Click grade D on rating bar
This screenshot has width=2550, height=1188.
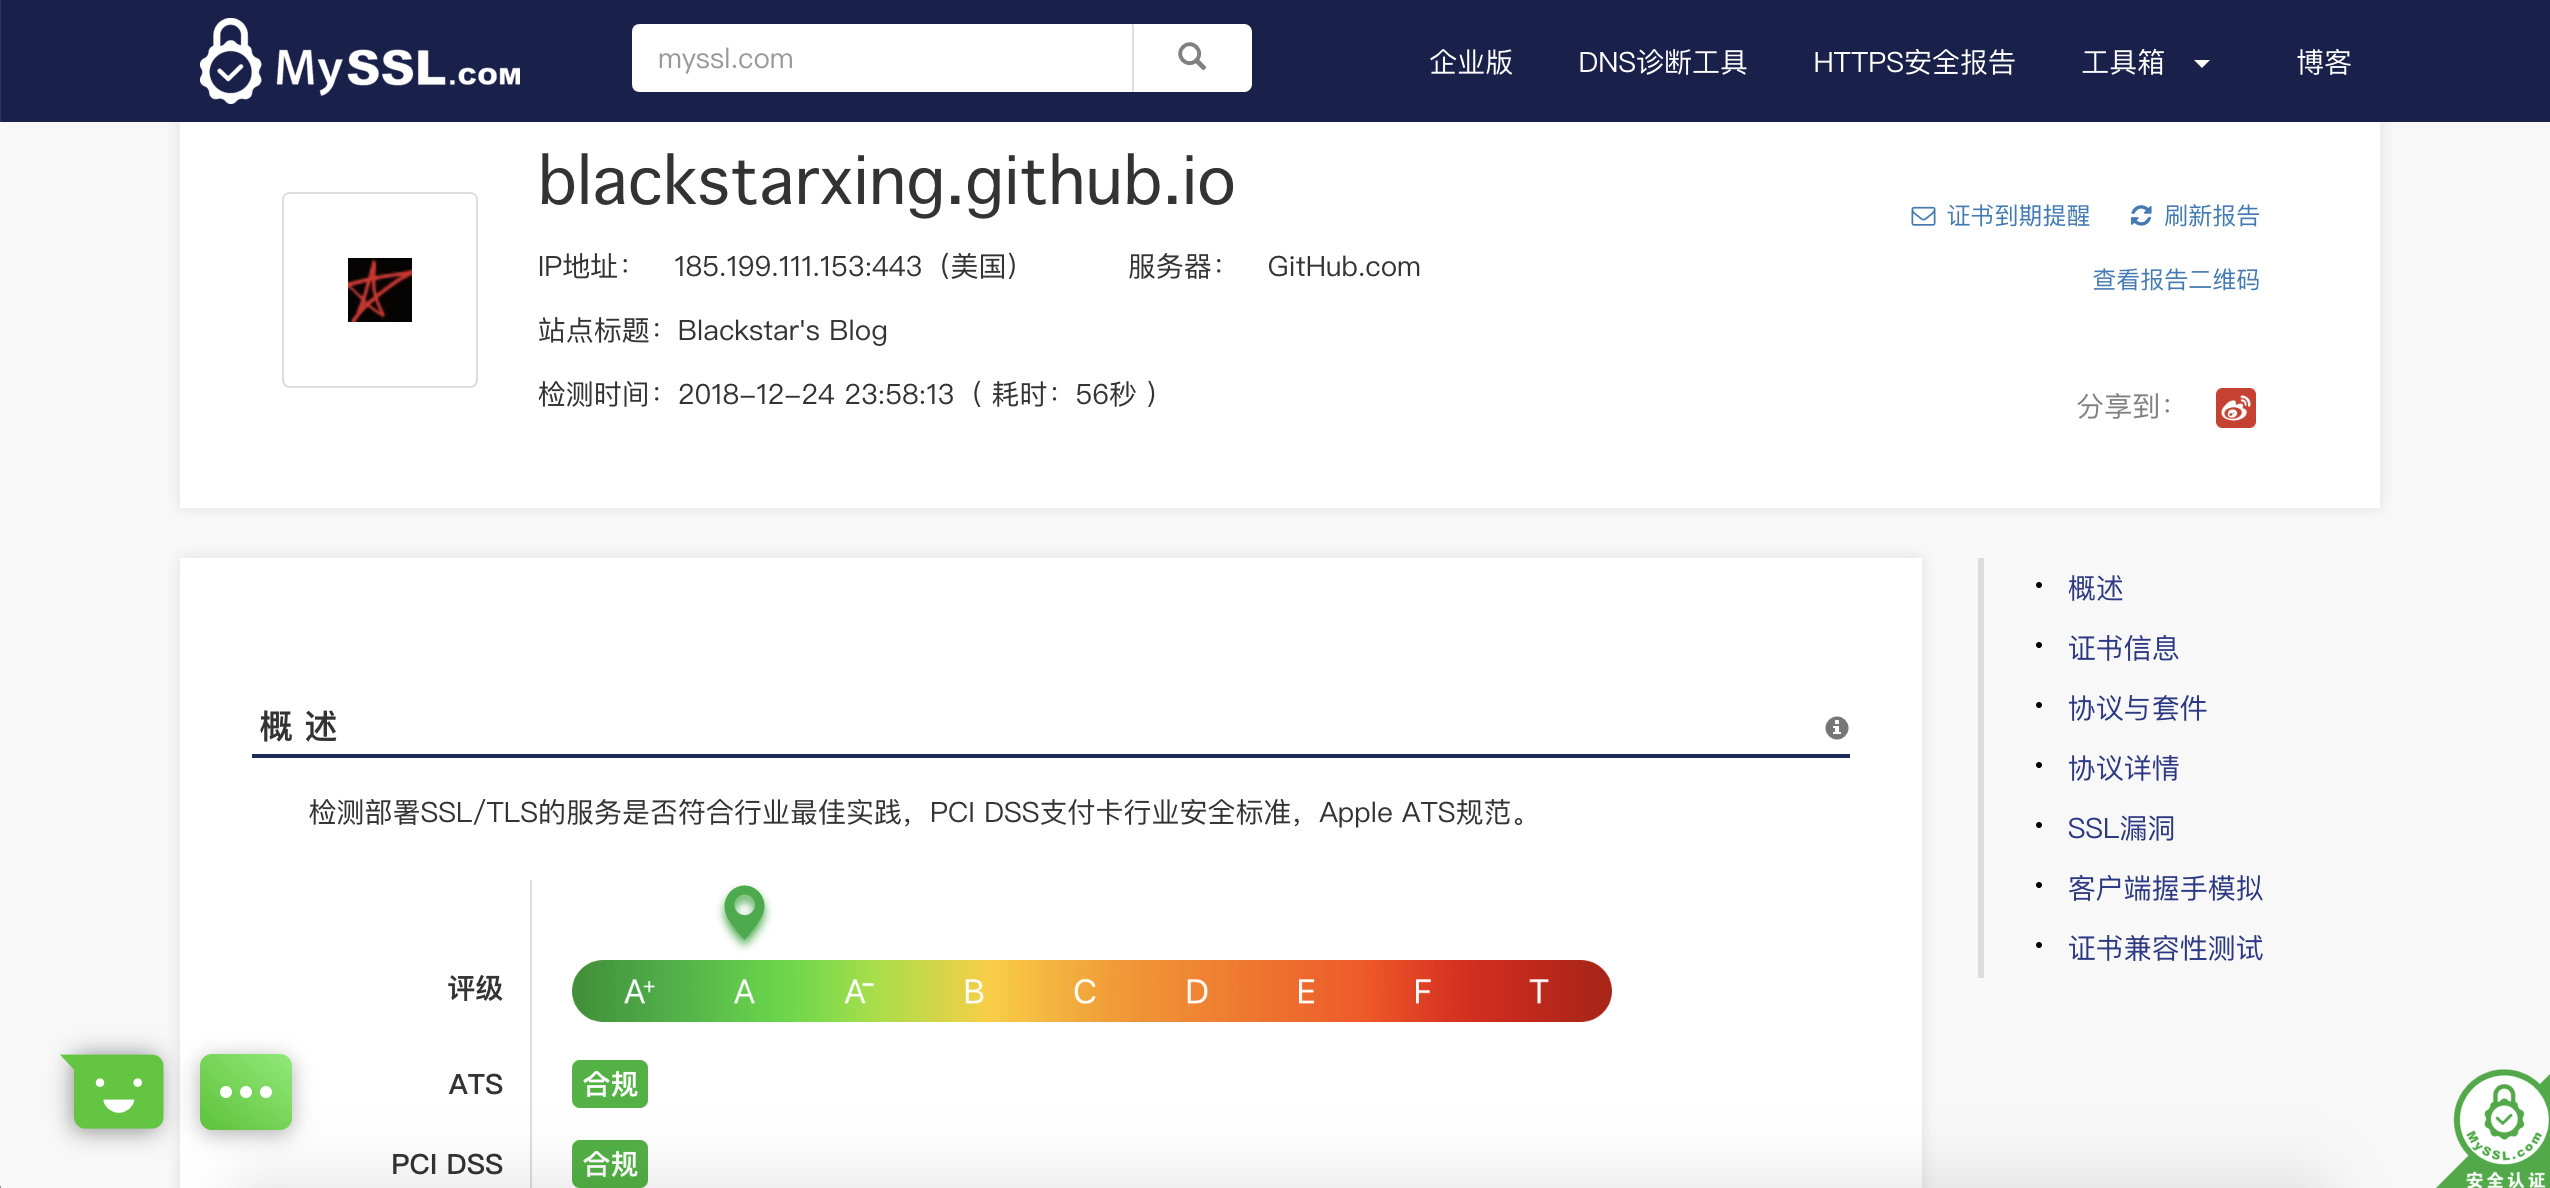point(1197,992)
